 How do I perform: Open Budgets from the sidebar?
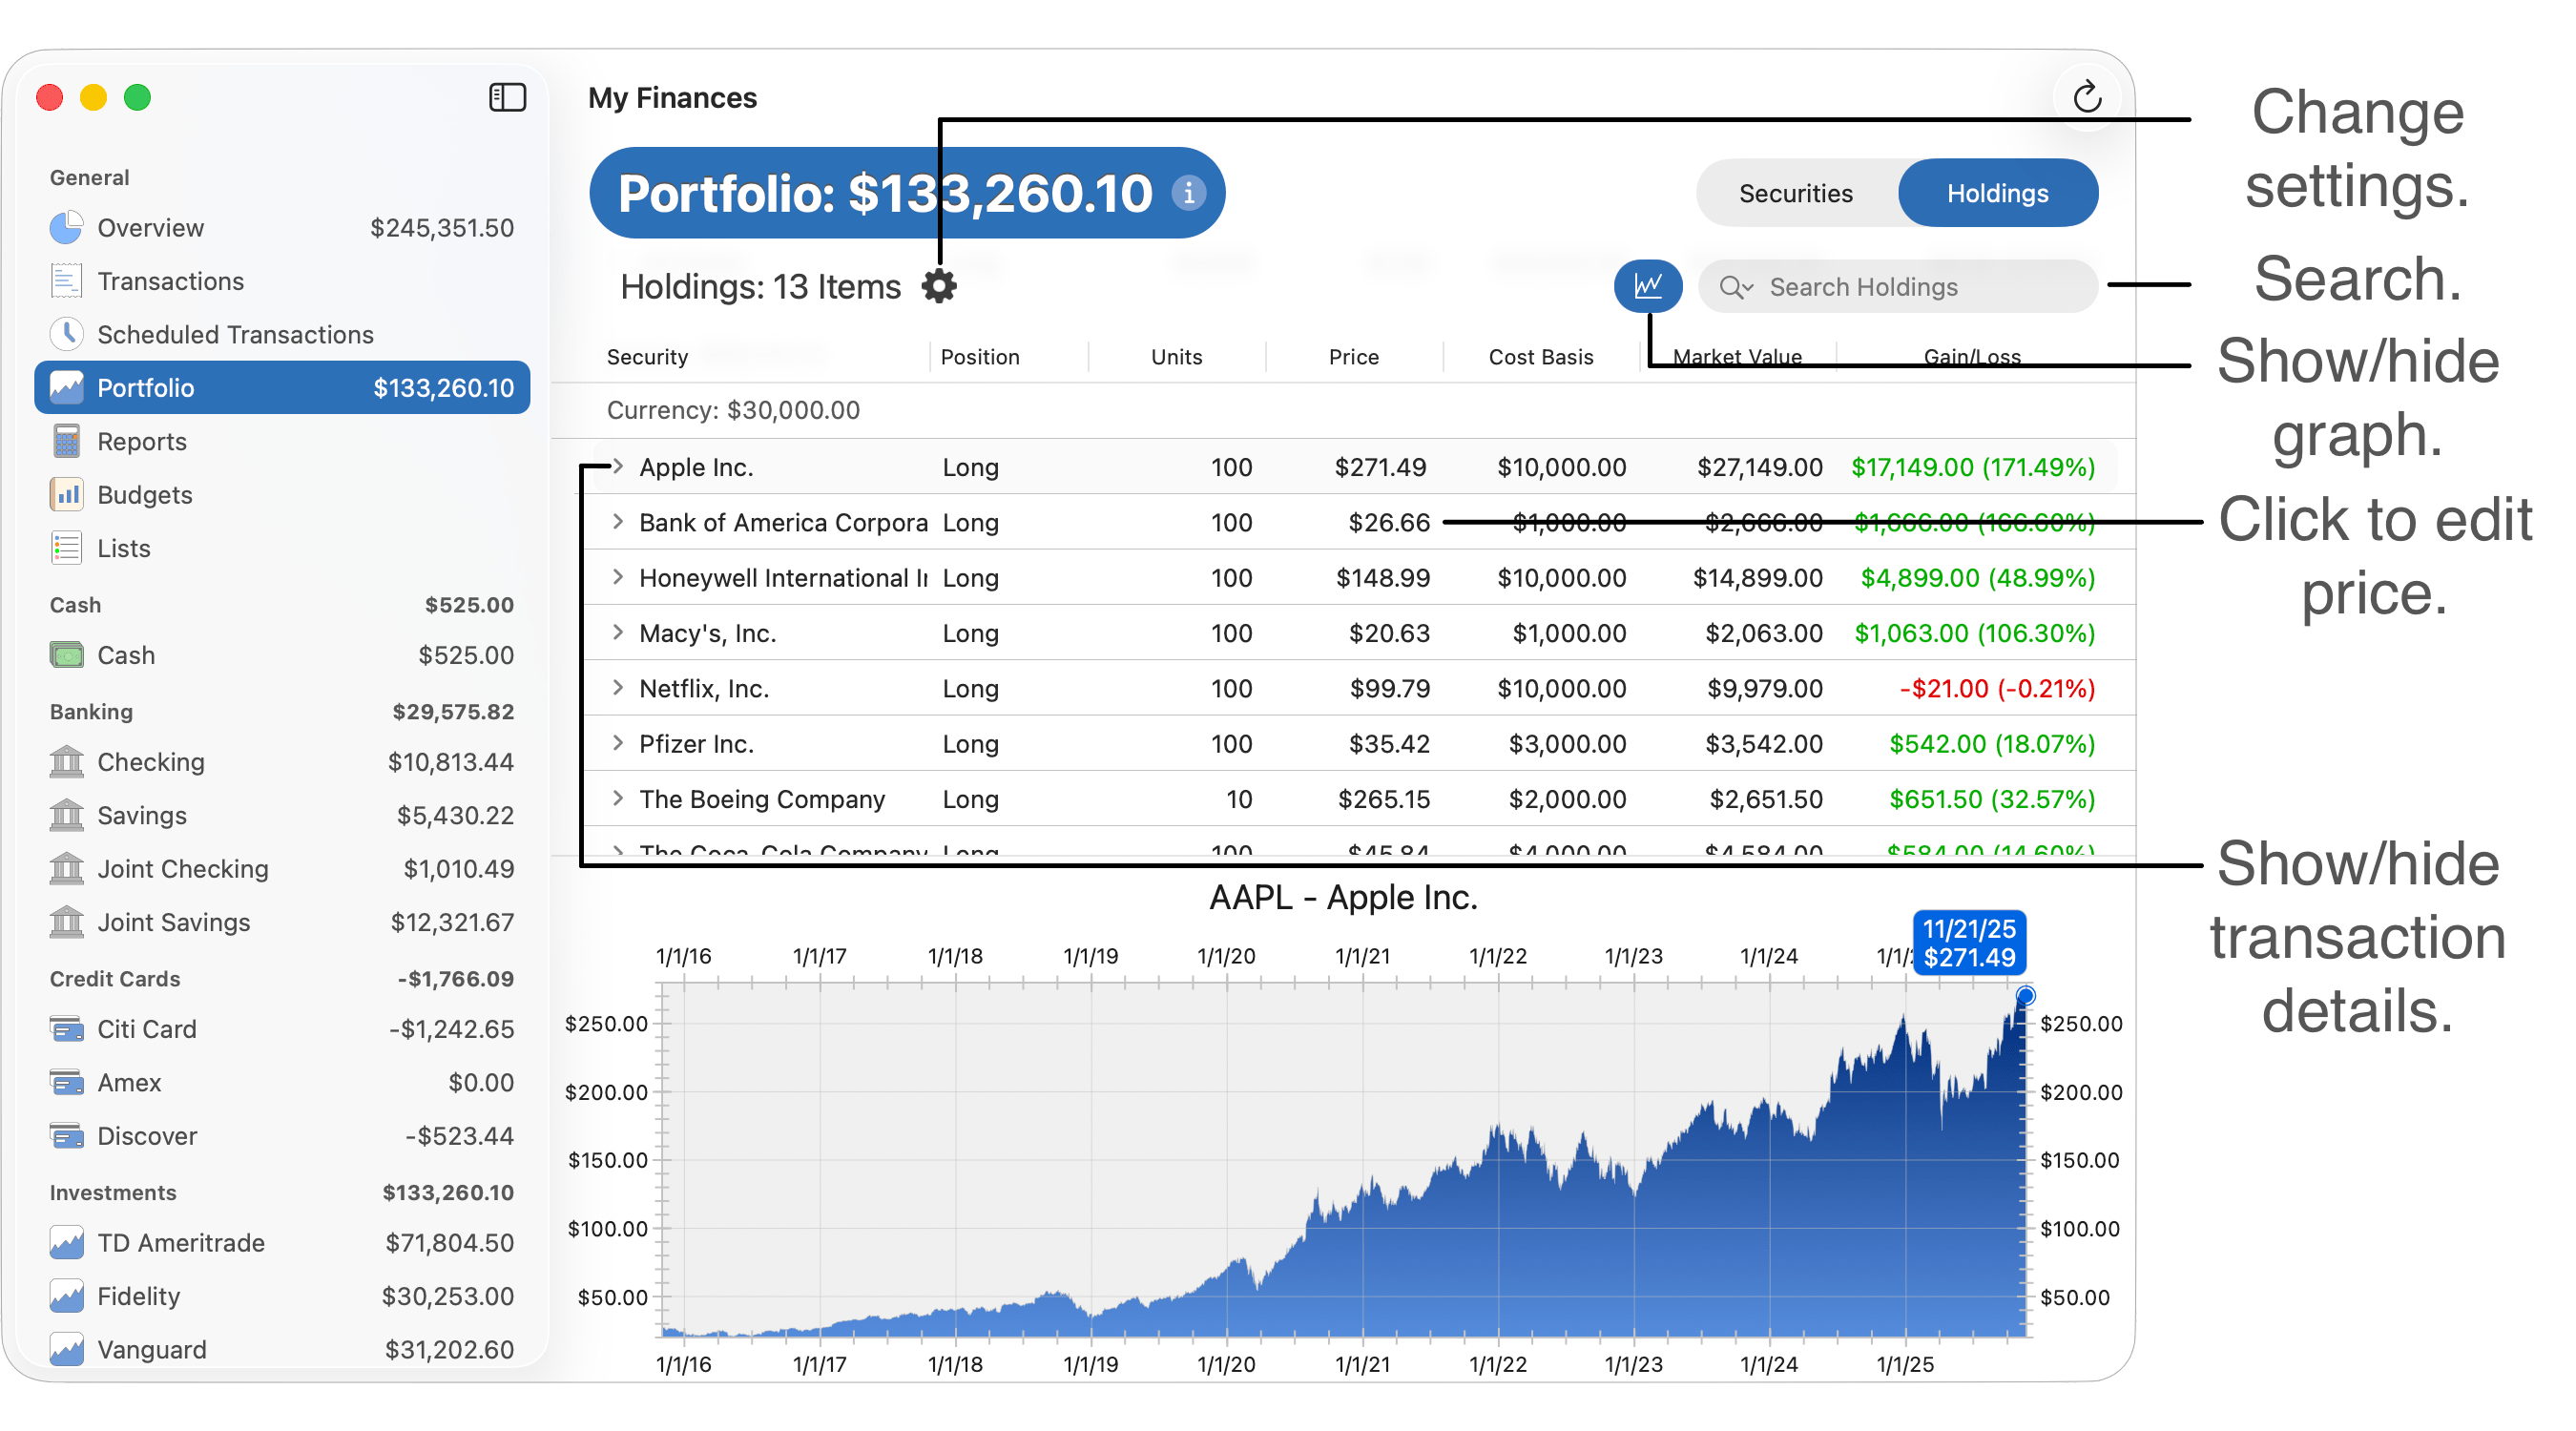[x=145, y=495]
